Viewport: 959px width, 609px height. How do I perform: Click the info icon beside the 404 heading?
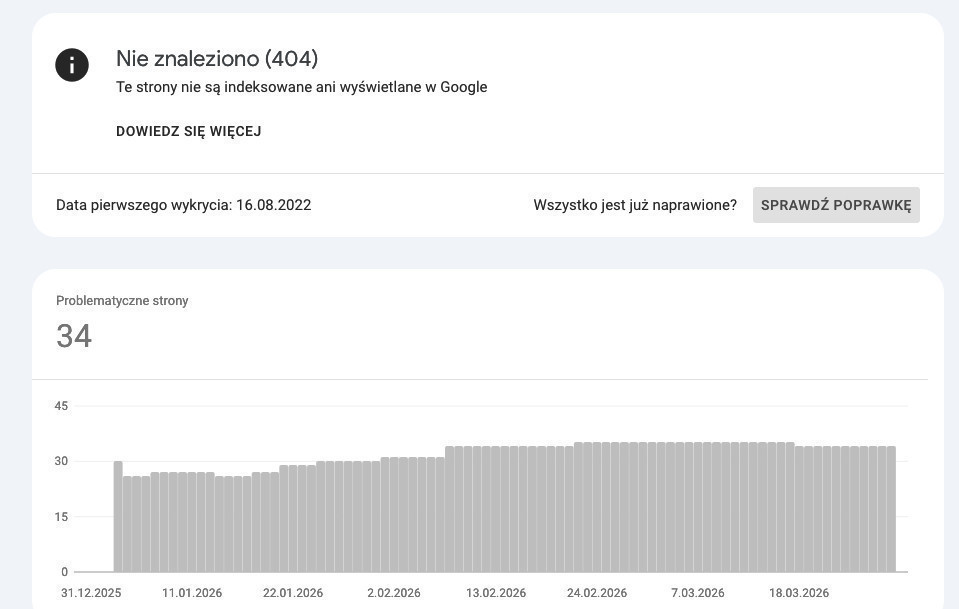[x=72, y=66]
